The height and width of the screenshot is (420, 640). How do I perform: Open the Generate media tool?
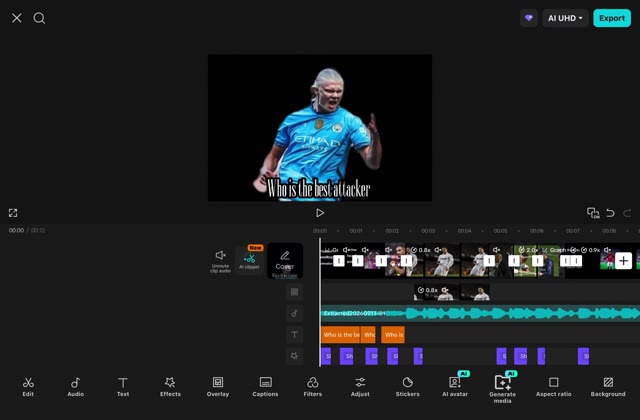tap(502, 389)
